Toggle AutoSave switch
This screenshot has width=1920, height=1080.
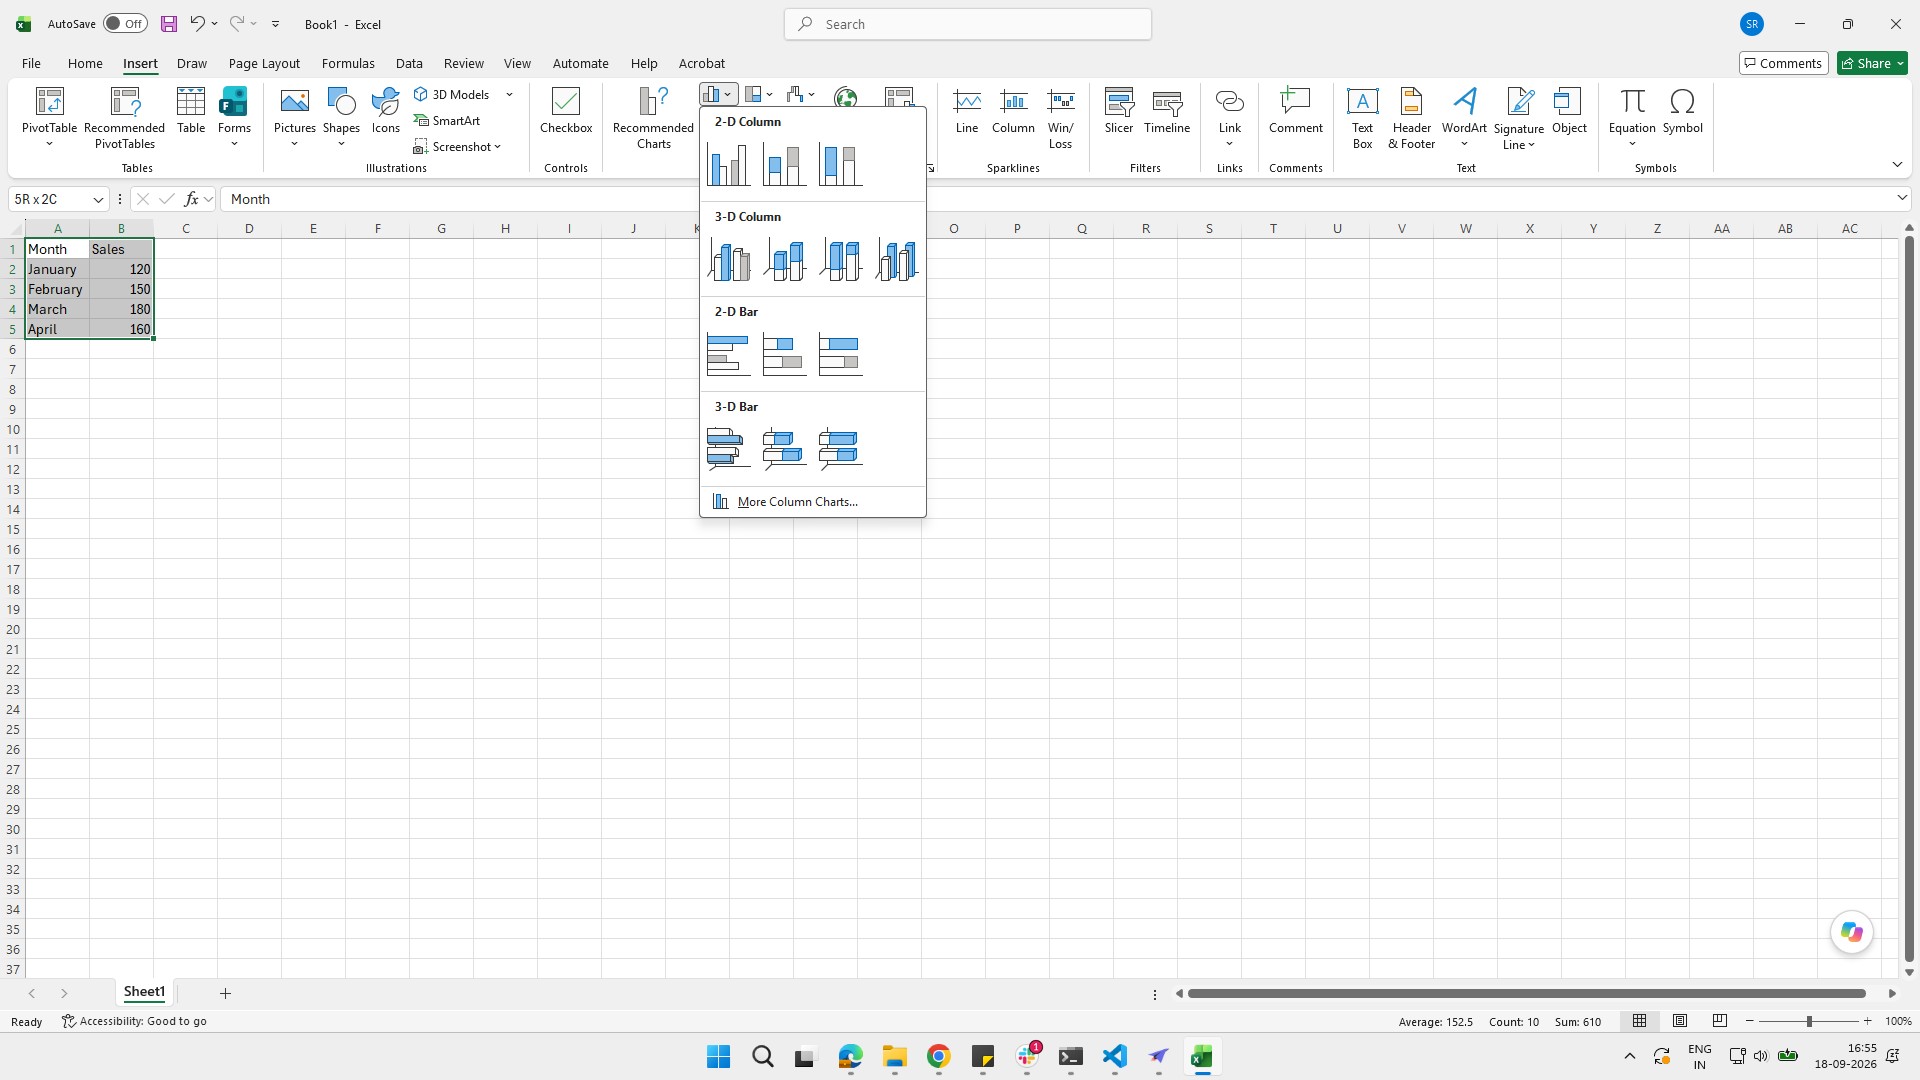125,24
